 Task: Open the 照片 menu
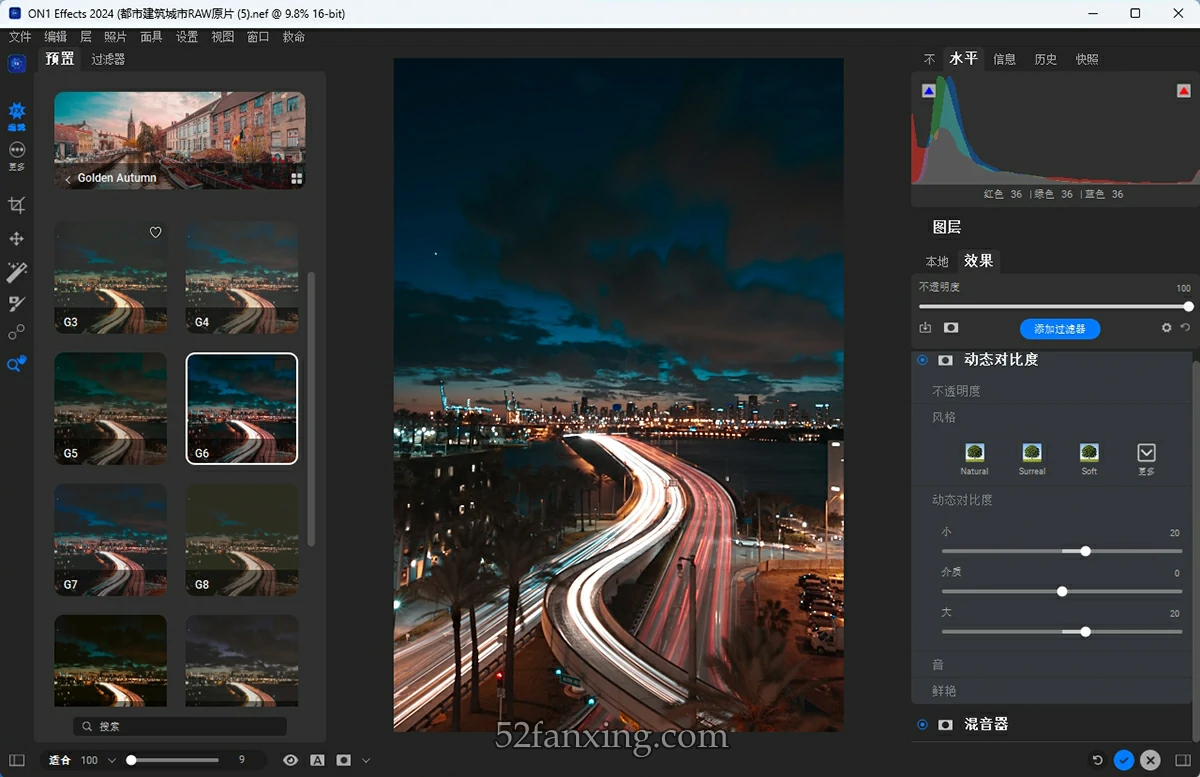(115, 37)
